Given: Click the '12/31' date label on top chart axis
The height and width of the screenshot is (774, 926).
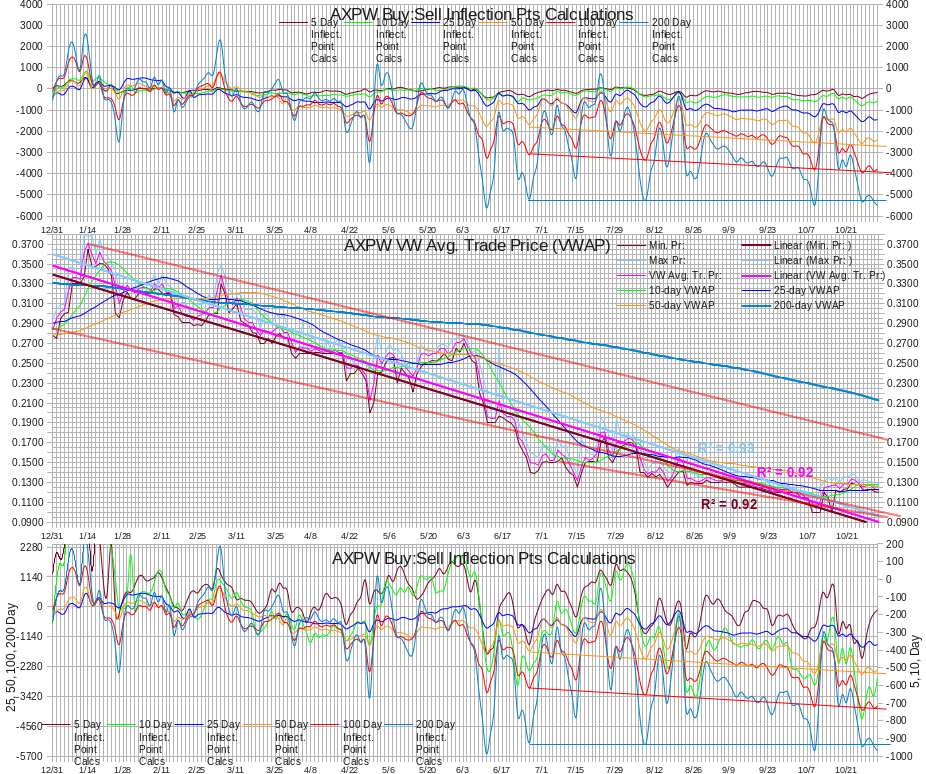Looking at the screenshot, I should 51,230.
